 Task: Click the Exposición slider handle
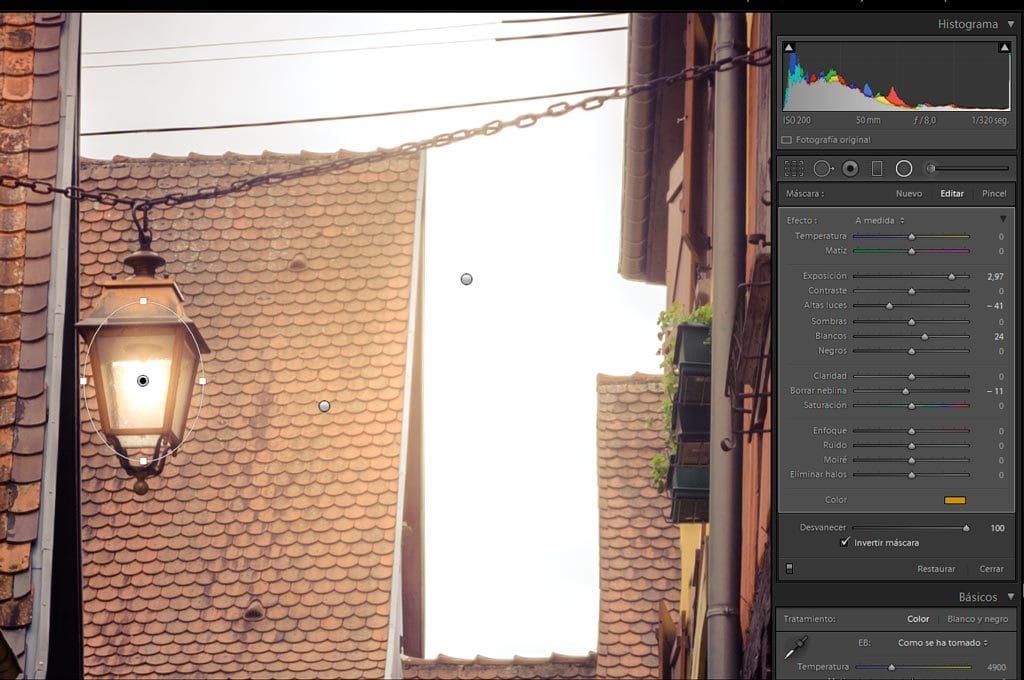click(952, 277)
